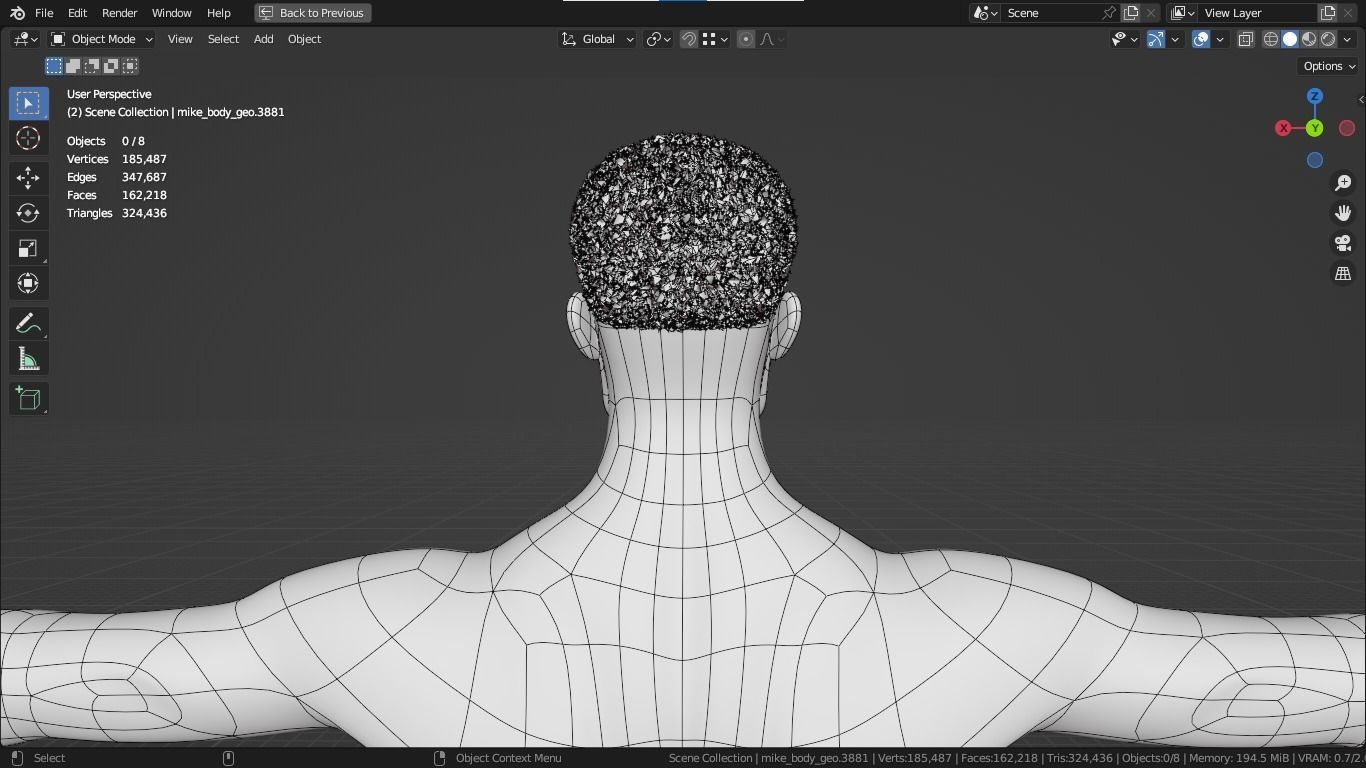Switch to material preview shading
The height and width of the screenshot is (768, 1366).
pos(1309,39)
